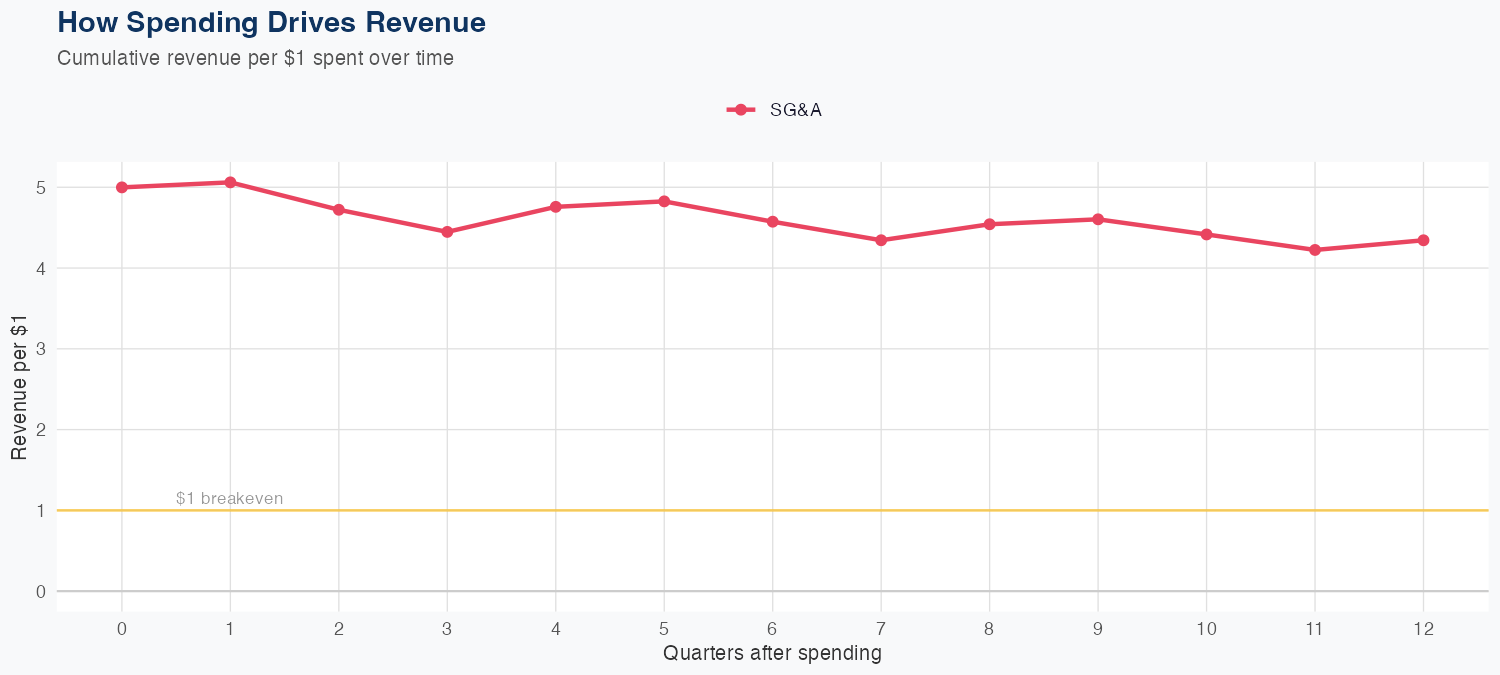Click the Quarters after spending axis title
This screenshot has width=1500, height=675.
point(772,654)
